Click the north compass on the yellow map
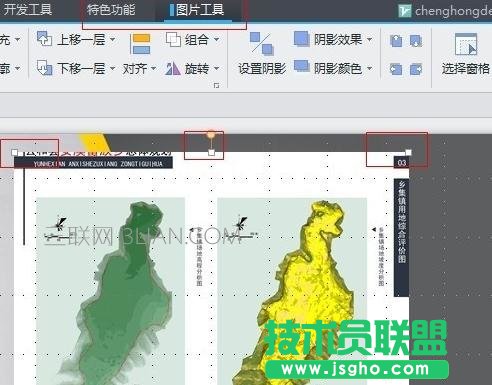Image resolution: width=492 pixels, height=385 pixels. click(240, 228)
